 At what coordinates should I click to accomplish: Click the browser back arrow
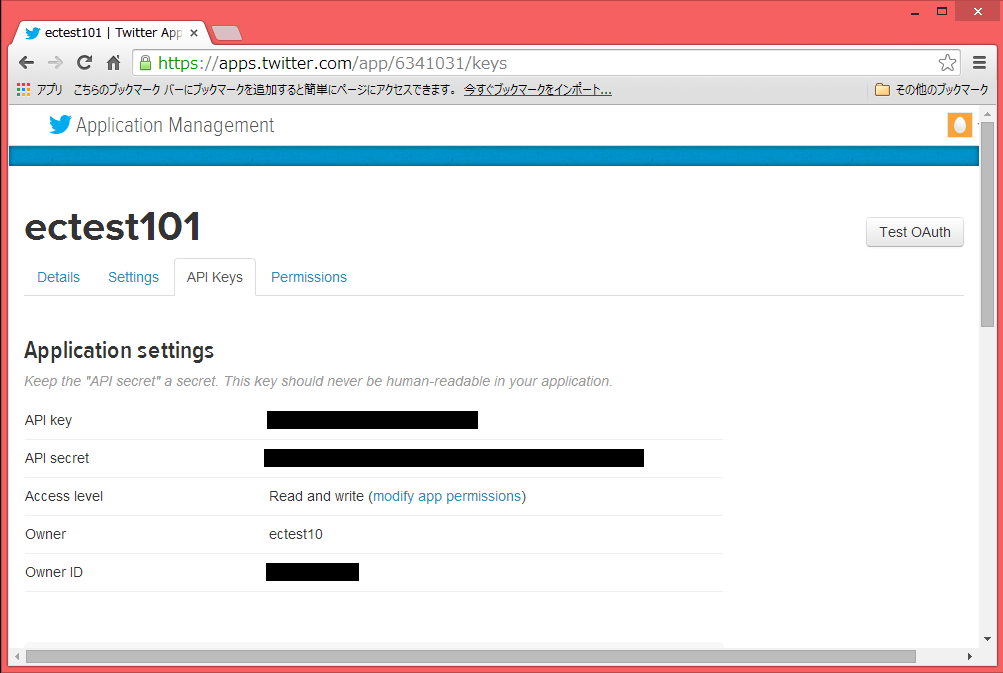click(27, 62)
